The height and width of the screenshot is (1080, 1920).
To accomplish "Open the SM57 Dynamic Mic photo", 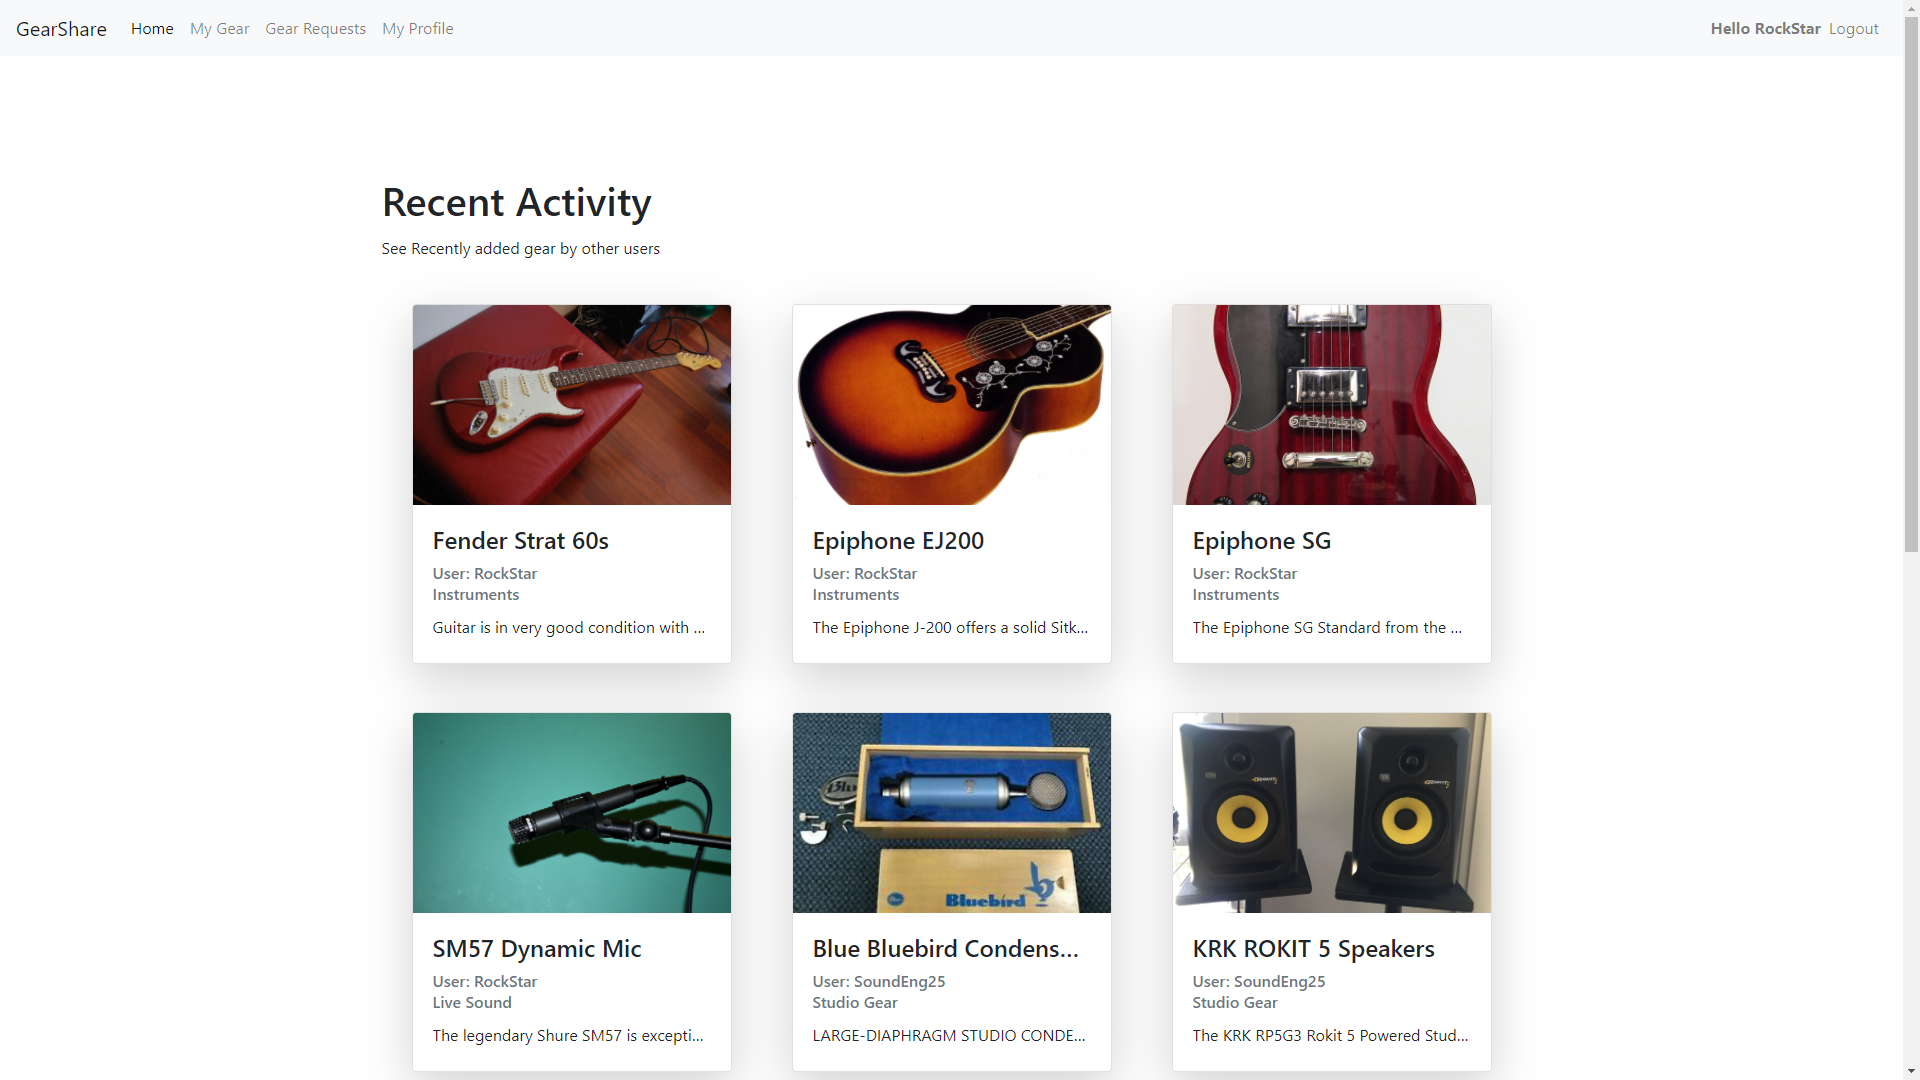I will coord(572,813).
